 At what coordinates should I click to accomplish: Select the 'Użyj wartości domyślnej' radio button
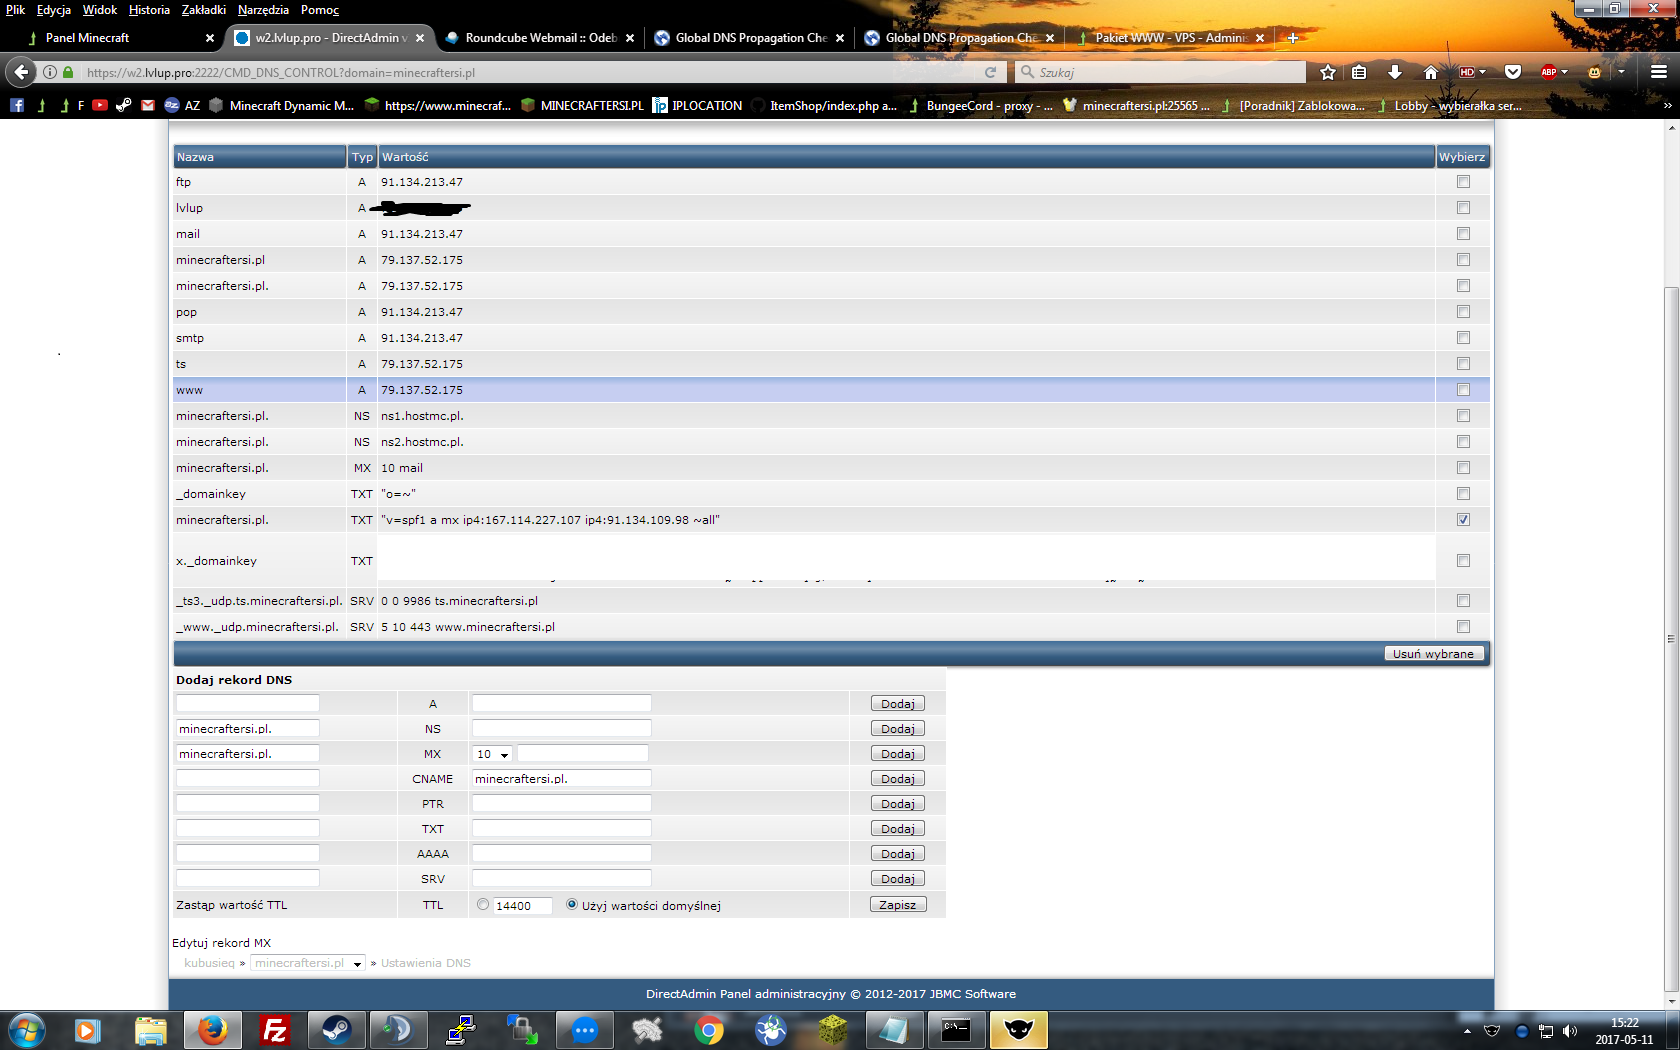[572, 904]
